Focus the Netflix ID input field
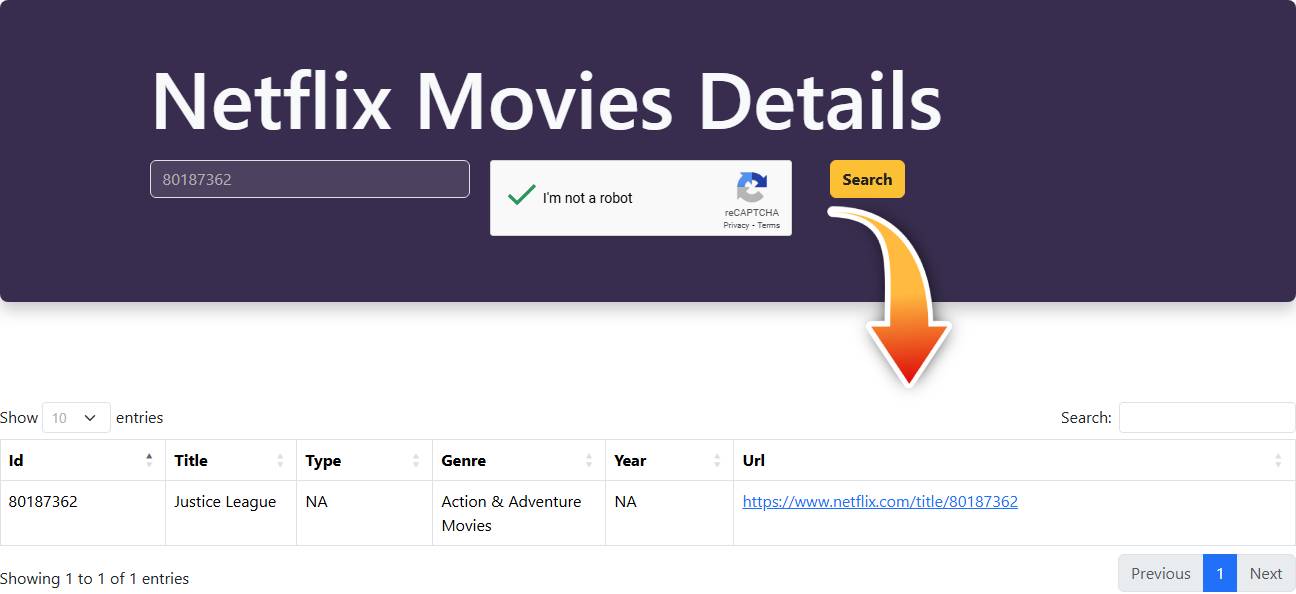 [310, 179]
